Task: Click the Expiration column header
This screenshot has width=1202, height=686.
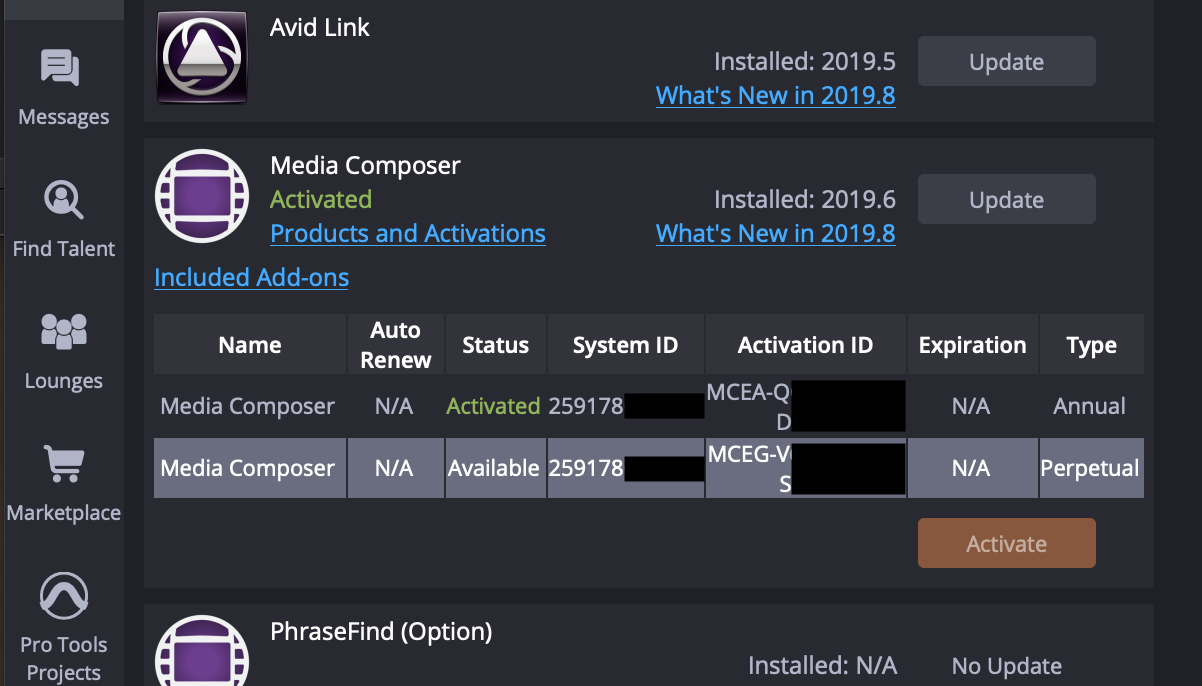Action: coord(972,346)
